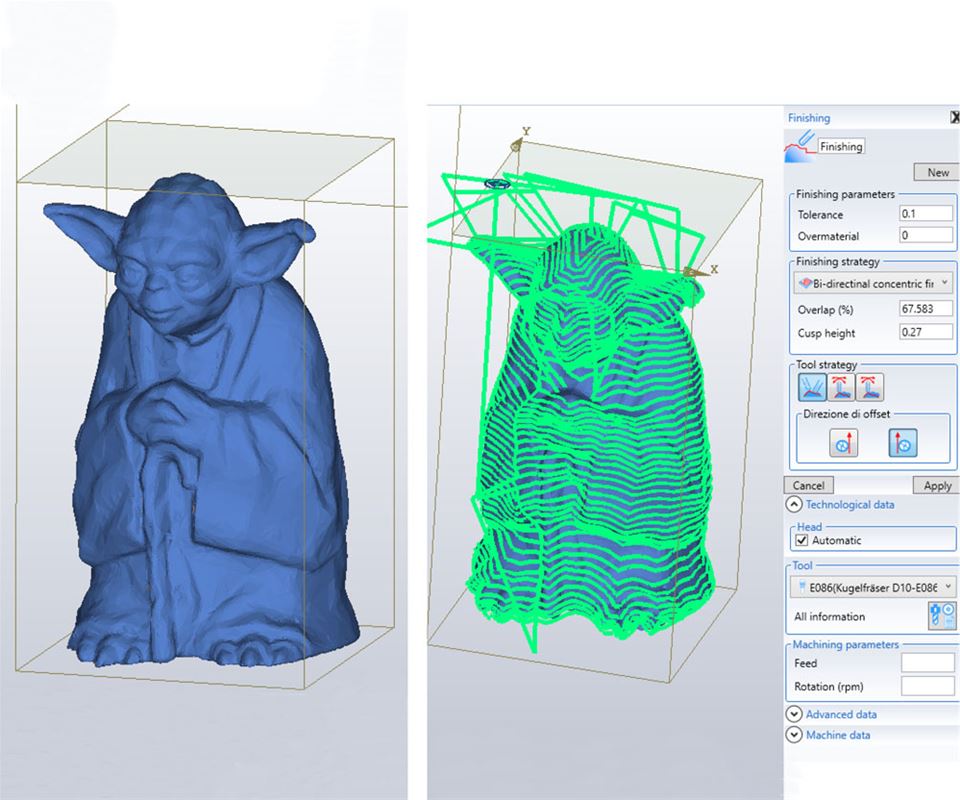This screenshot has height=800, width=960.
Task: Click the Tolerance input field
Action: tap(926, 214)
